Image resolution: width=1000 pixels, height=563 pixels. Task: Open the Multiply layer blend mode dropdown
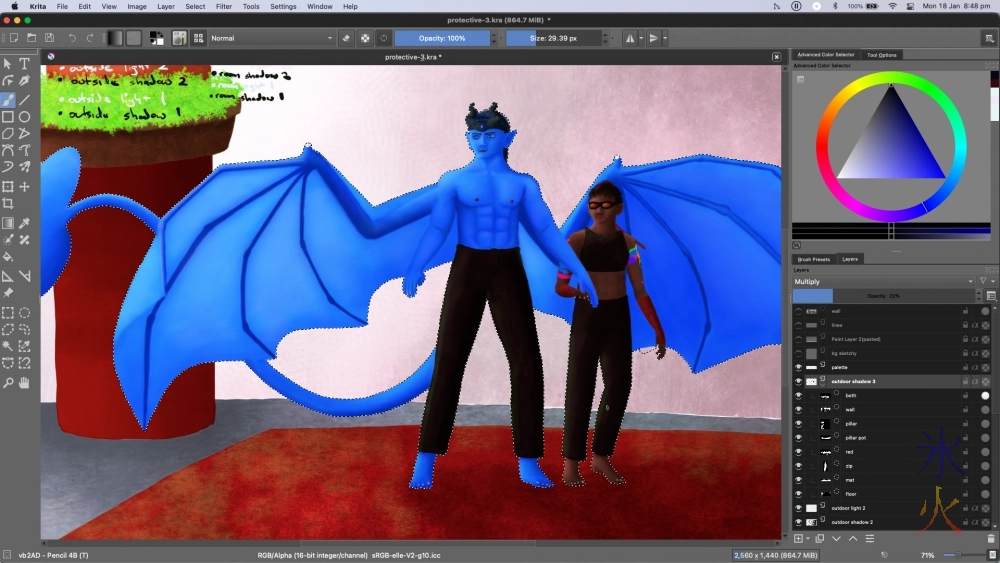pyautogui.click(x=884, y=282)
